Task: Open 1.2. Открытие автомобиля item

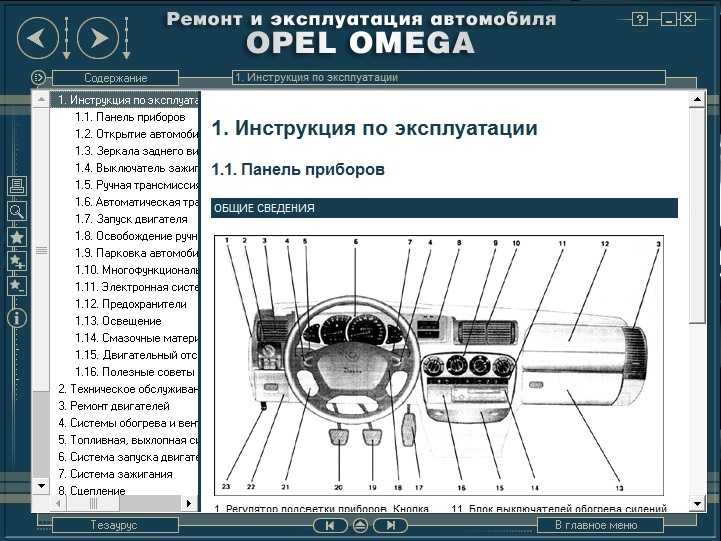Action: (137, 134)
